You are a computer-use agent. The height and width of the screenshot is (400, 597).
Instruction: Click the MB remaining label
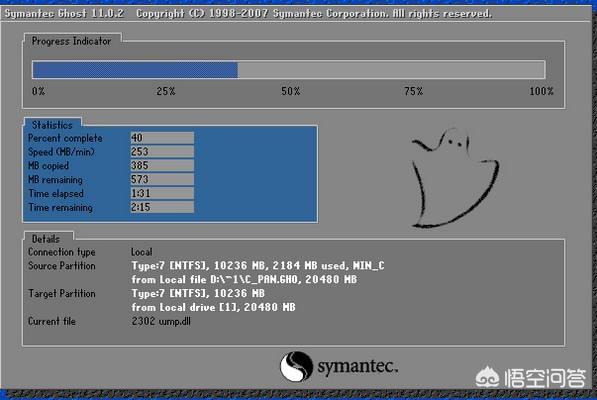click(55, 180)
